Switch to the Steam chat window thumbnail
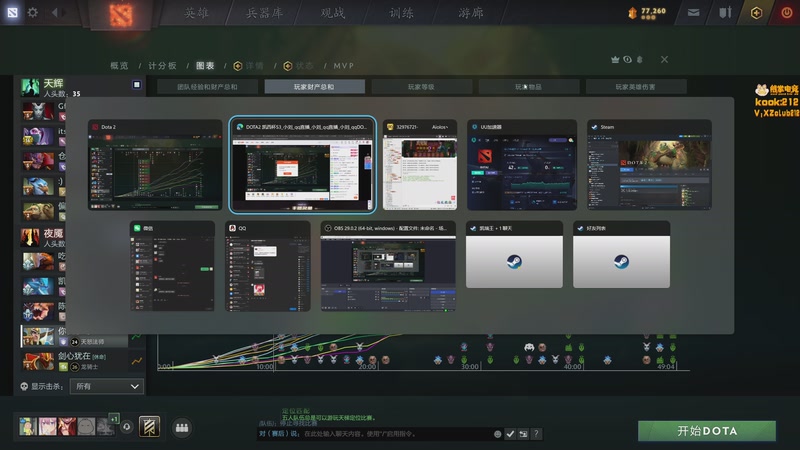 pyautogui.click(x=514, y=254)
